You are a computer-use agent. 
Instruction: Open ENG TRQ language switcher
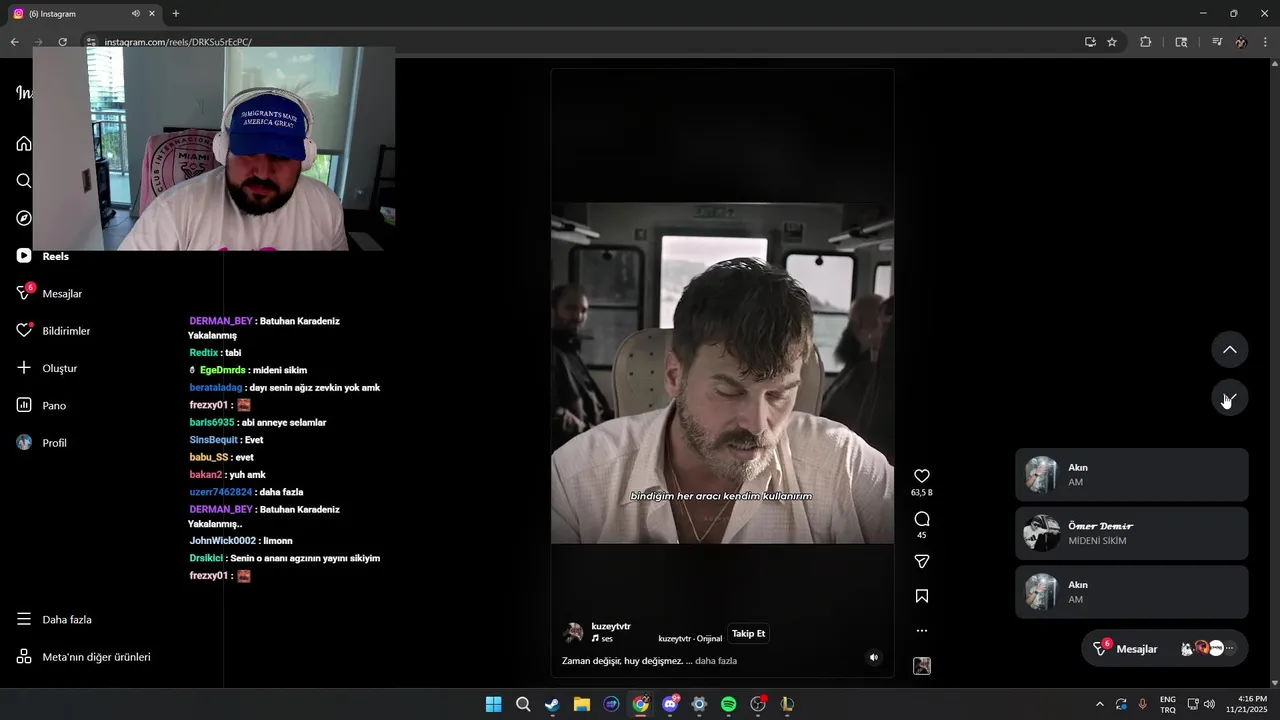[x=1168, y=704]
